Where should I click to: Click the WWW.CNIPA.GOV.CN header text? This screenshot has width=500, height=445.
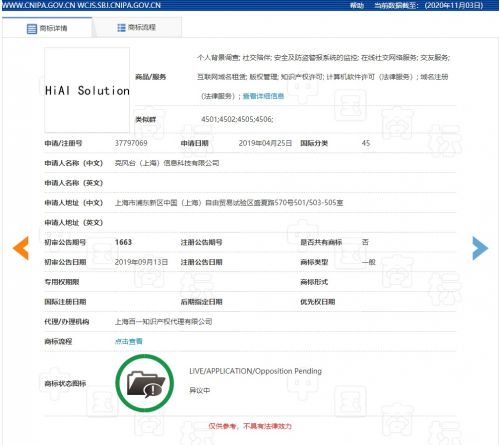coord(38,5)
